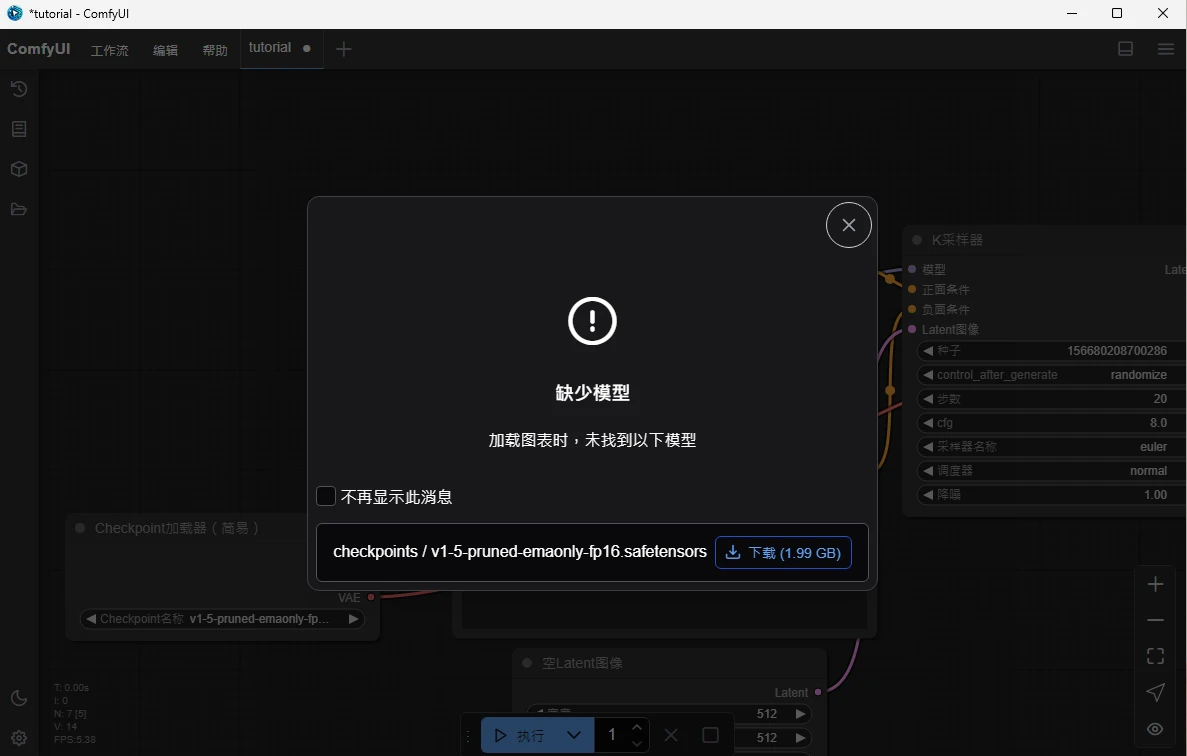Toggle dark theme moon icon
The image size is (1187, 756).
19,698
